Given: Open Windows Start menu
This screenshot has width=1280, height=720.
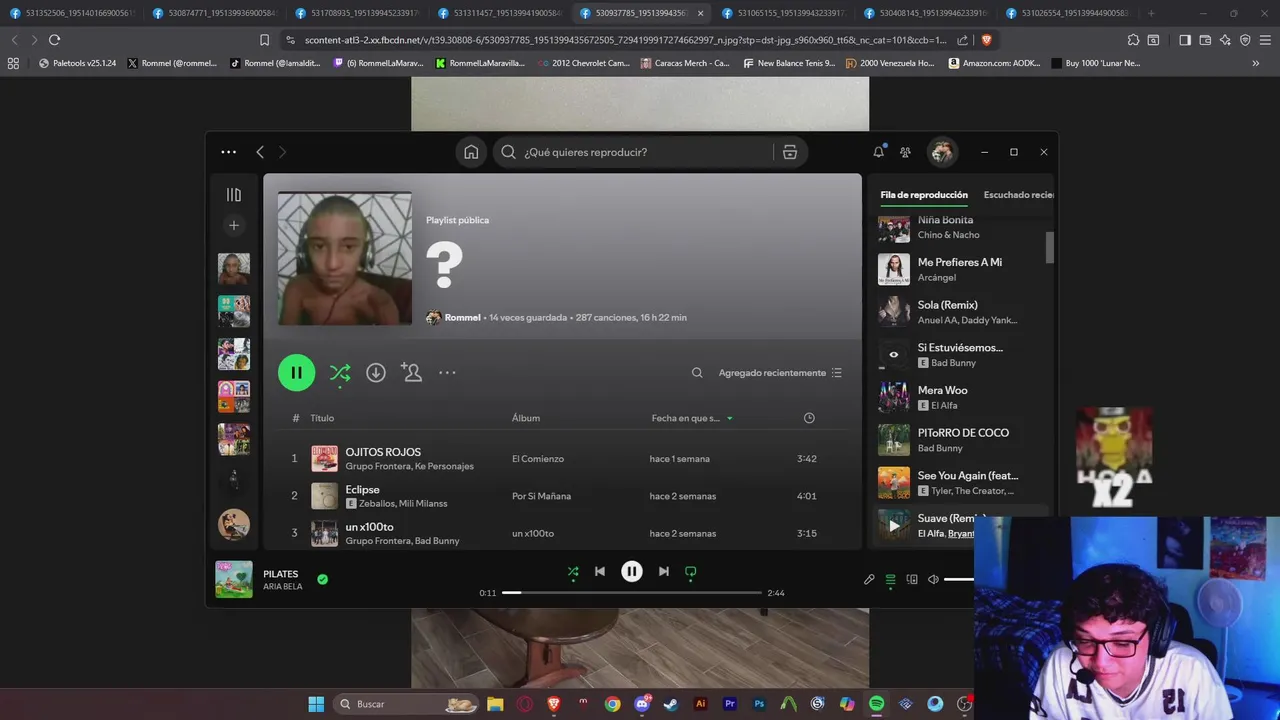Looking at the screenshot, I should pyautogui.click(x=316, y=704).
